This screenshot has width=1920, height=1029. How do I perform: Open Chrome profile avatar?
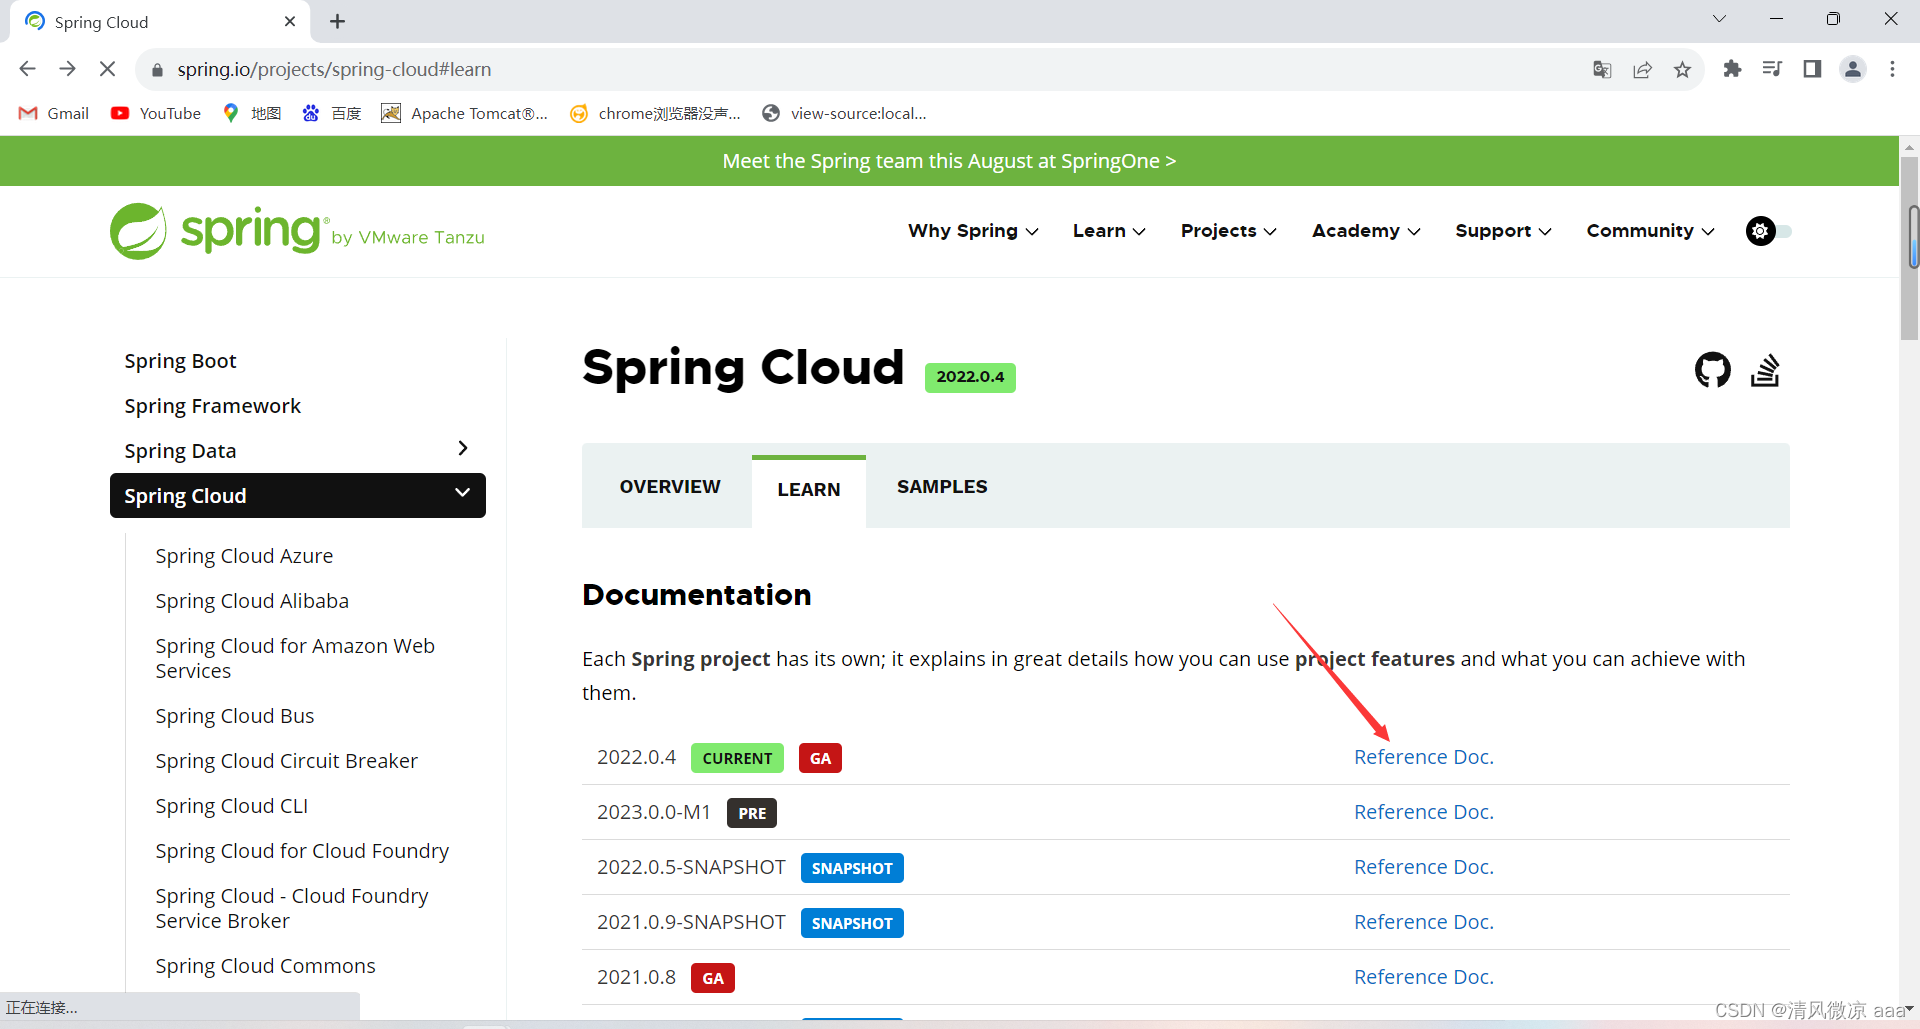pos(1853,69)
